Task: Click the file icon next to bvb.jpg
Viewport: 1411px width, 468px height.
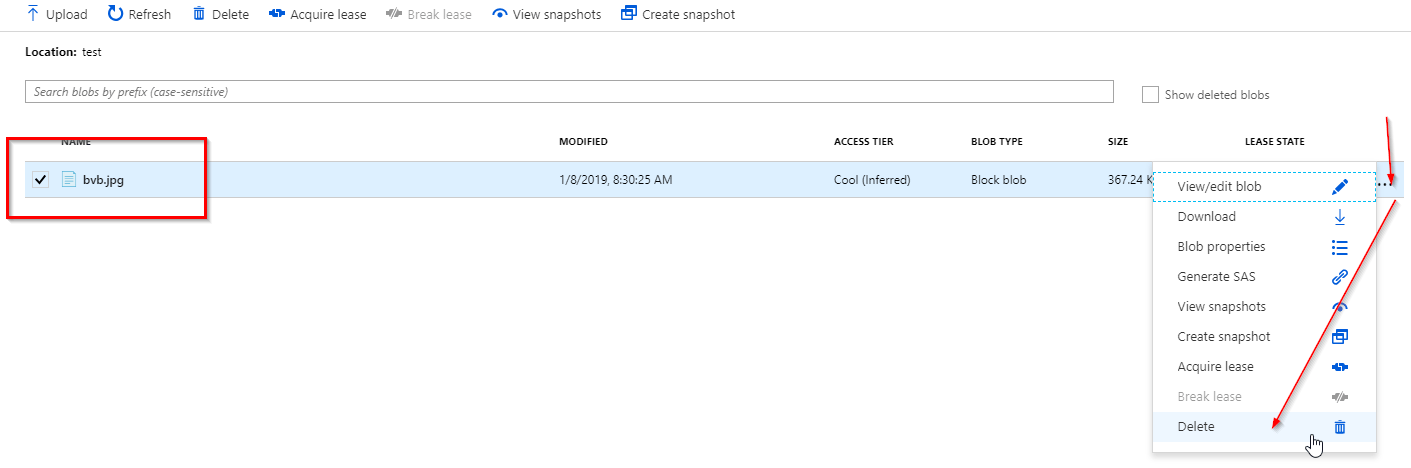Action: [x=69, y=180]
